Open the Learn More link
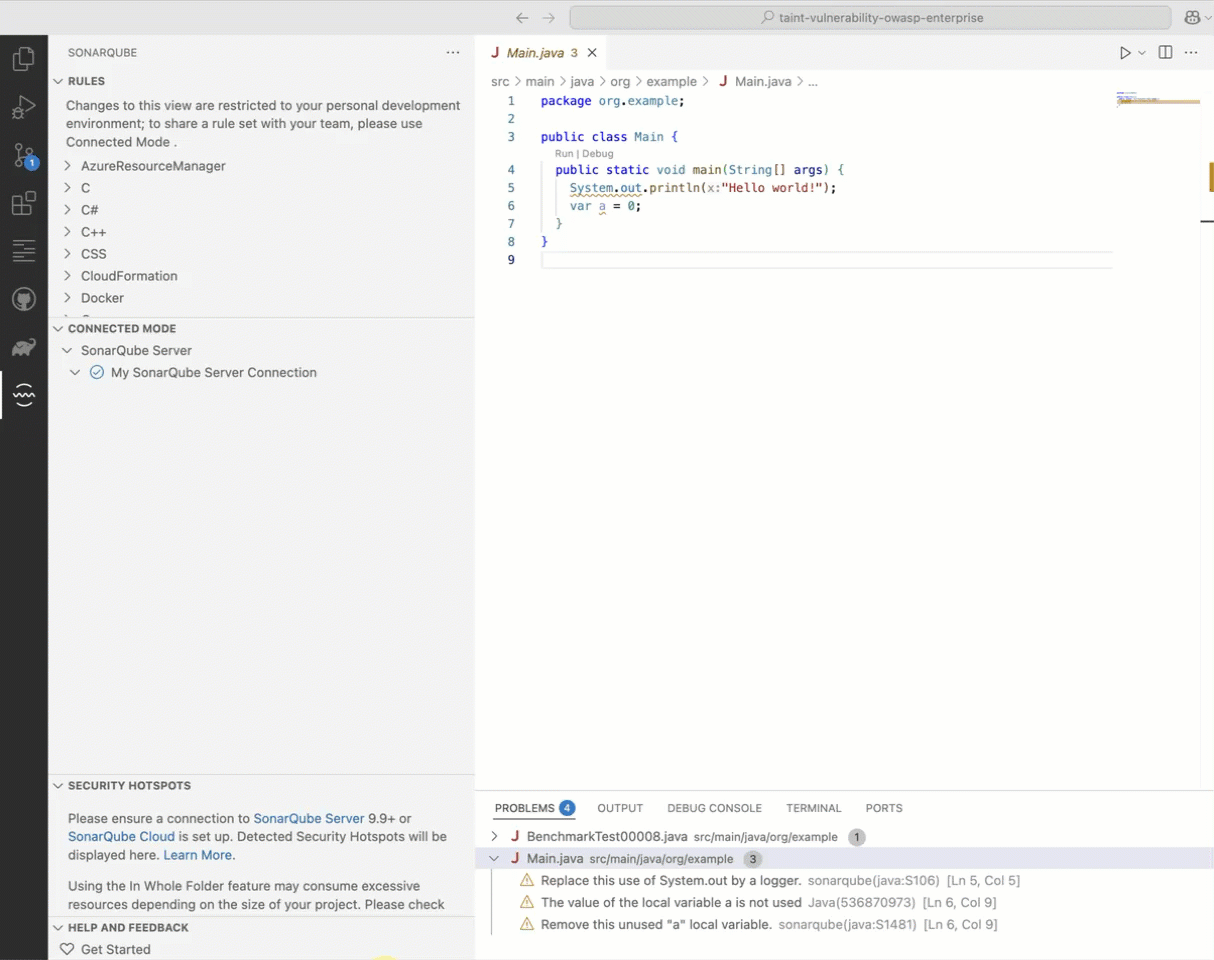This screenshot has width=1214, height=960. pos(197,855)
